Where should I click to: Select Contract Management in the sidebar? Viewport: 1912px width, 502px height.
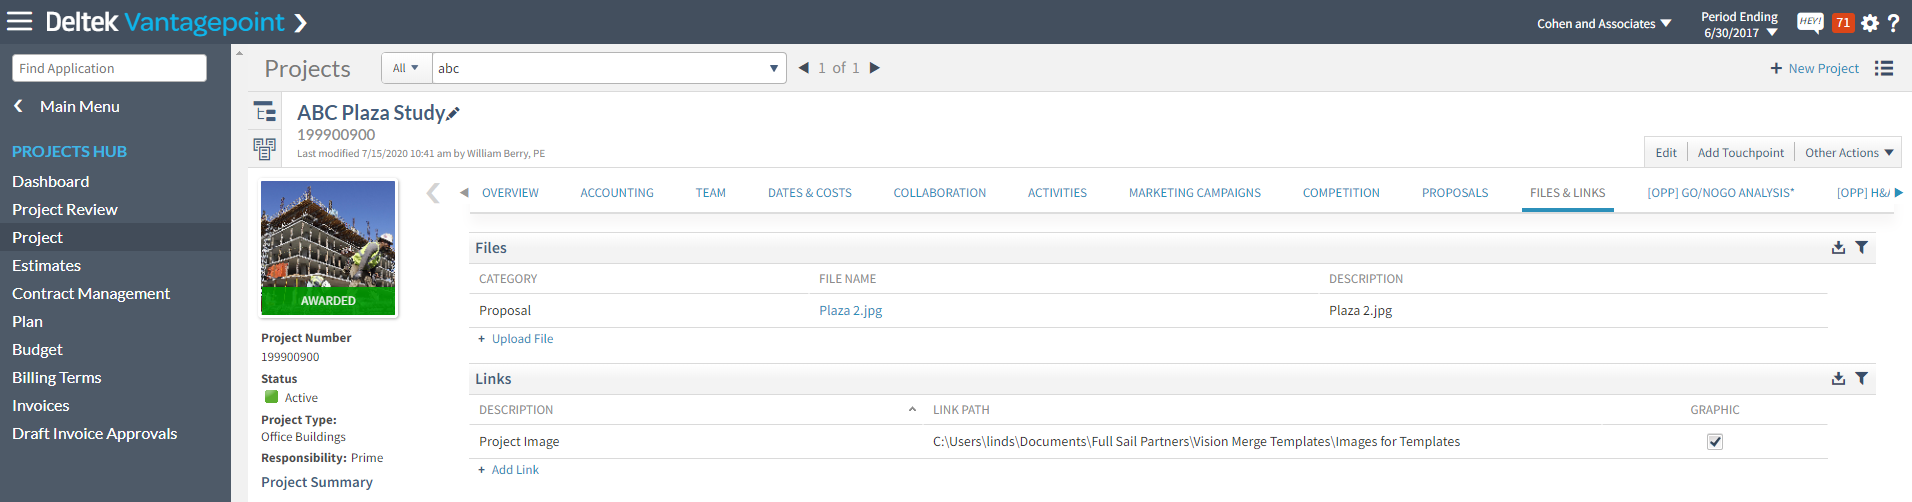tap(91, 294)
